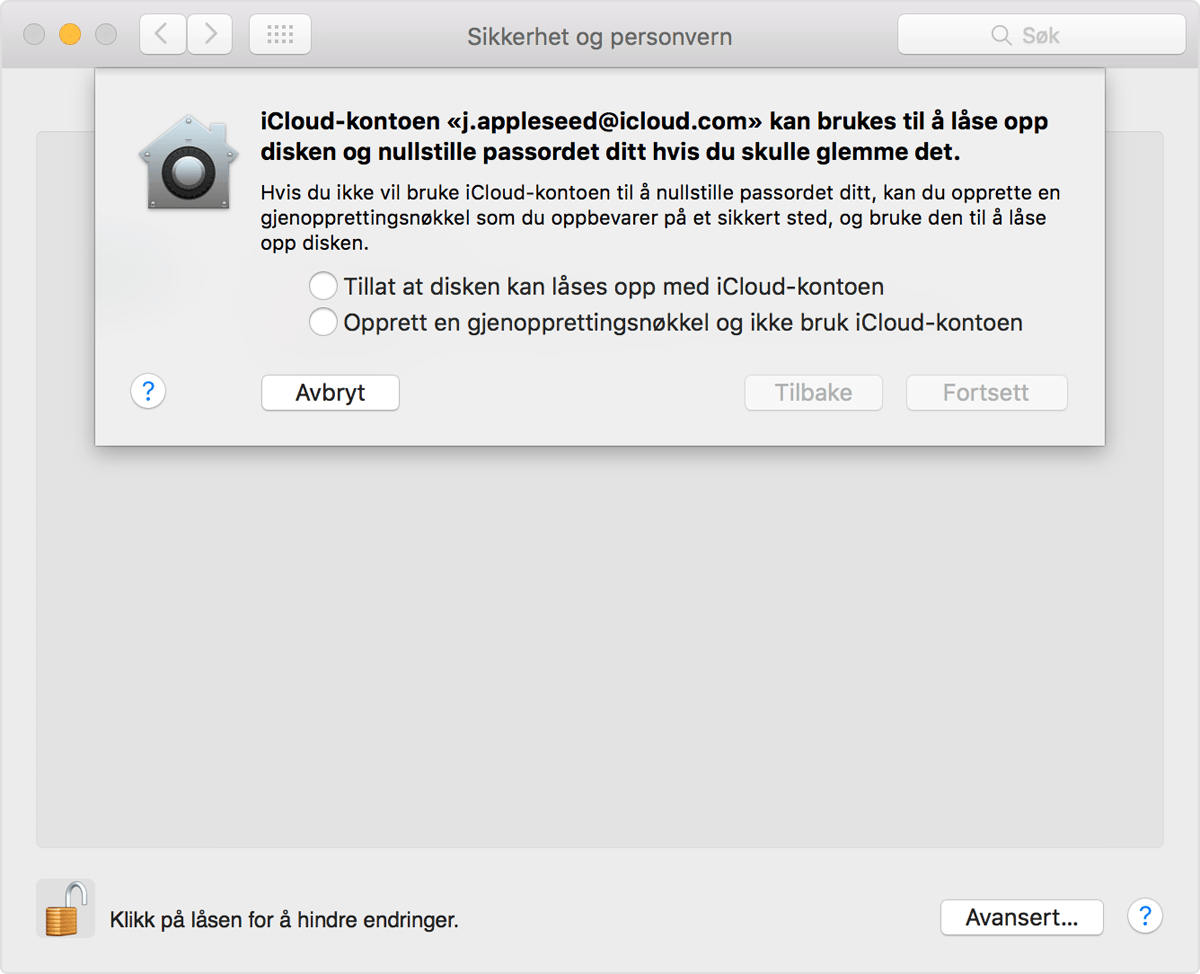The height and width of the screenshot is (974, 1200).
Task: Click the open padlock icon
Action: tap(65, 908)
